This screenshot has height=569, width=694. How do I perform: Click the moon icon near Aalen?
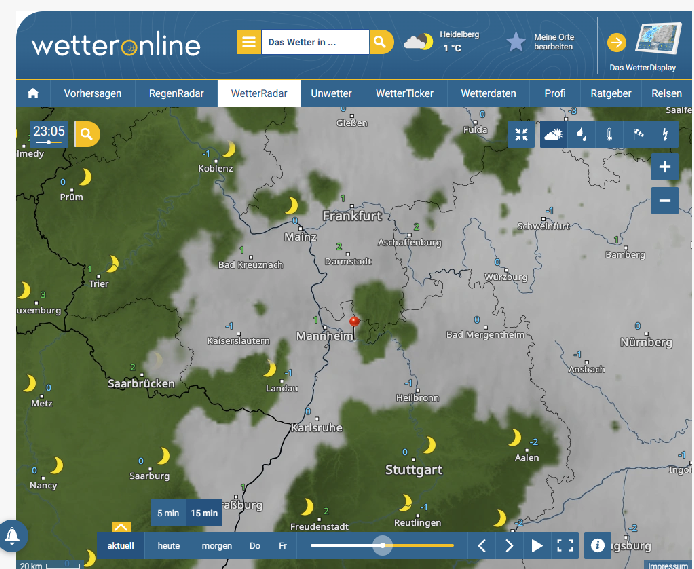[x=515, y=438]
